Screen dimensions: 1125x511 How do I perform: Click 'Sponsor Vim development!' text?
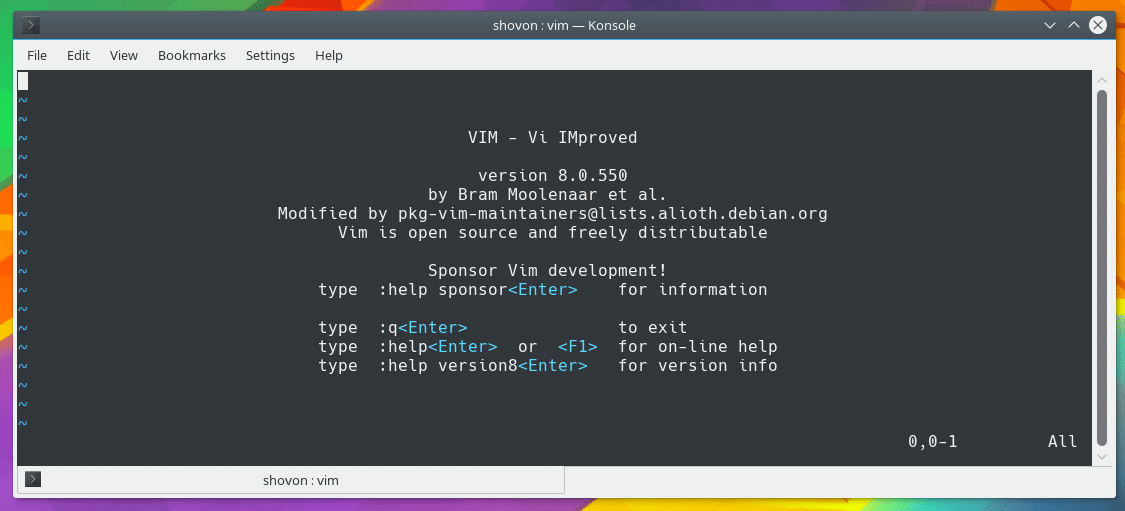(547, 271)
